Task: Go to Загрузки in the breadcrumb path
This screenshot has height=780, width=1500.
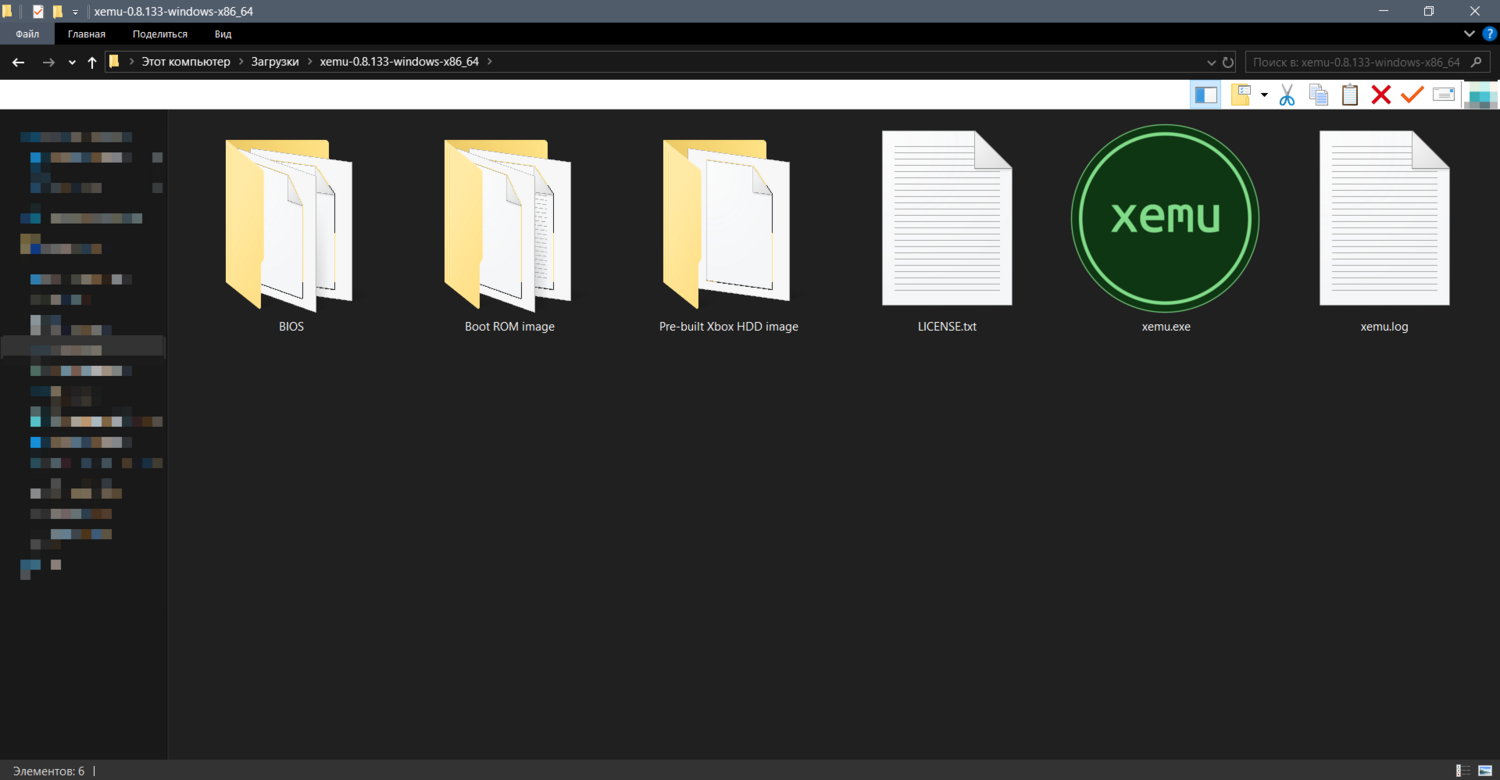Action: 275,62
